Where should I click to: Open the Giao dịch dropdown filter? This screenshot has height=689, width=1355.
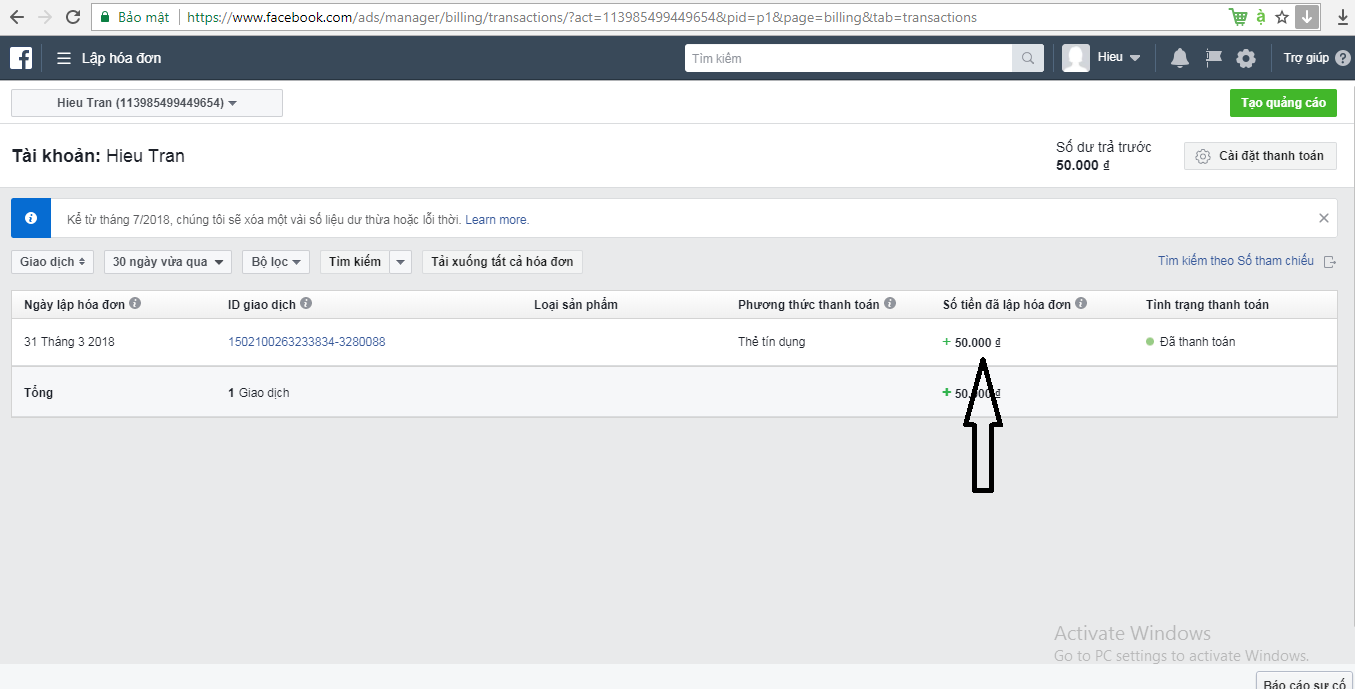click(53, 262)
